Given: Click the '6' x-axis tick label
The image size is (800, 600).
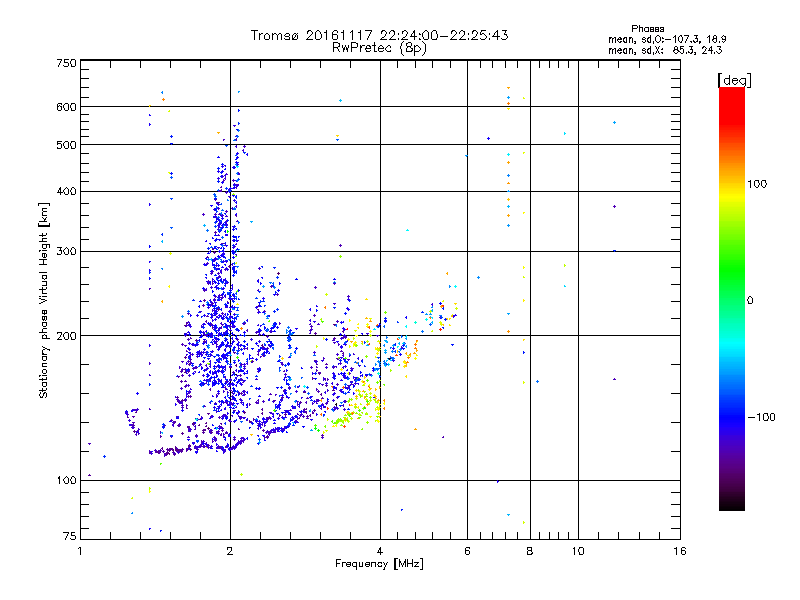Looking at the screenshot, I should [x=467, y=551].
